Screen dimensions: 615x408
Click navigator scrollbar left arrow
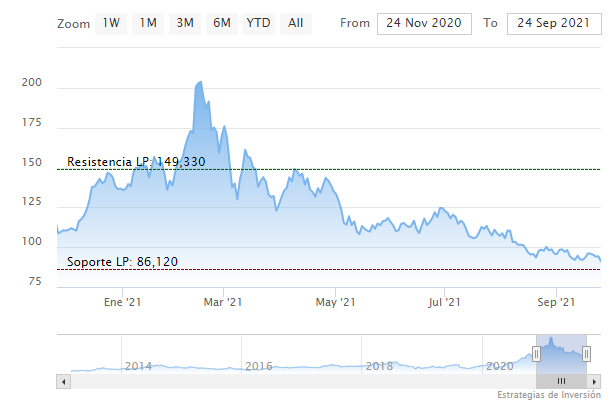pyautogui.click(x=64, y=381)
